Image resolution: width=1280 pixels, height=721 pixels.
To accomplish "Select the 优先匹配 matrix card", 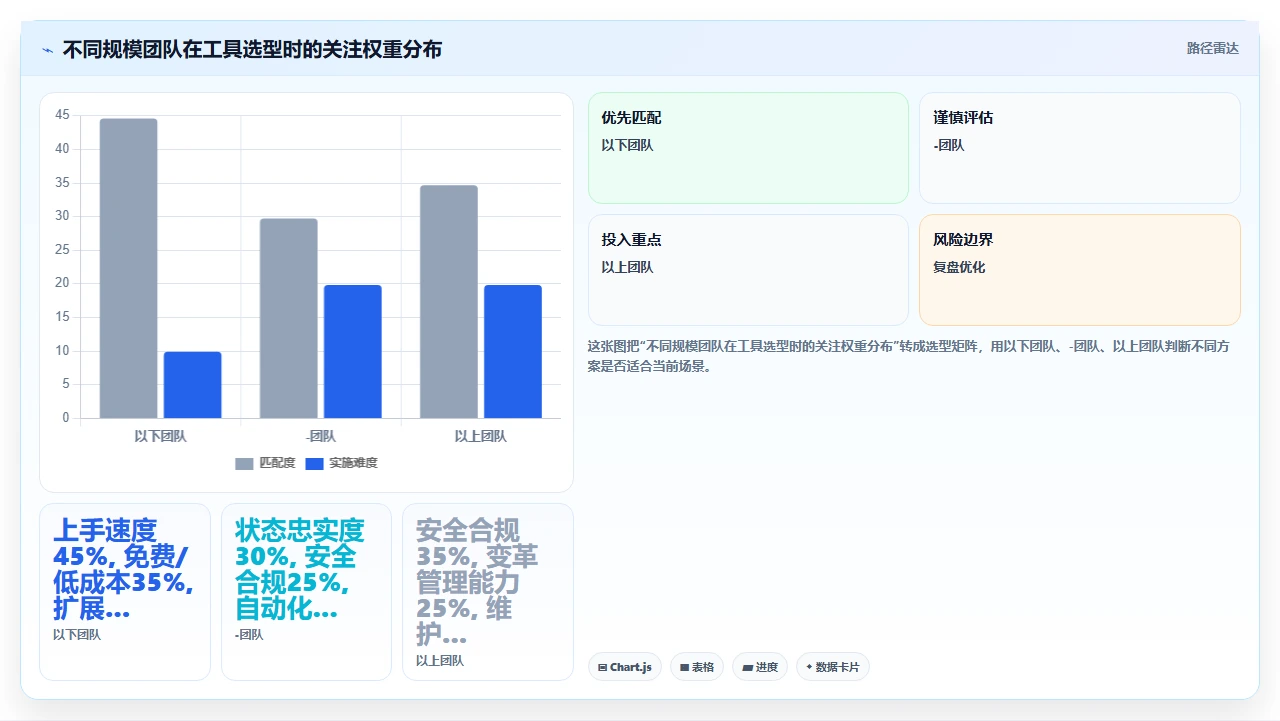I will click(748, 148).
